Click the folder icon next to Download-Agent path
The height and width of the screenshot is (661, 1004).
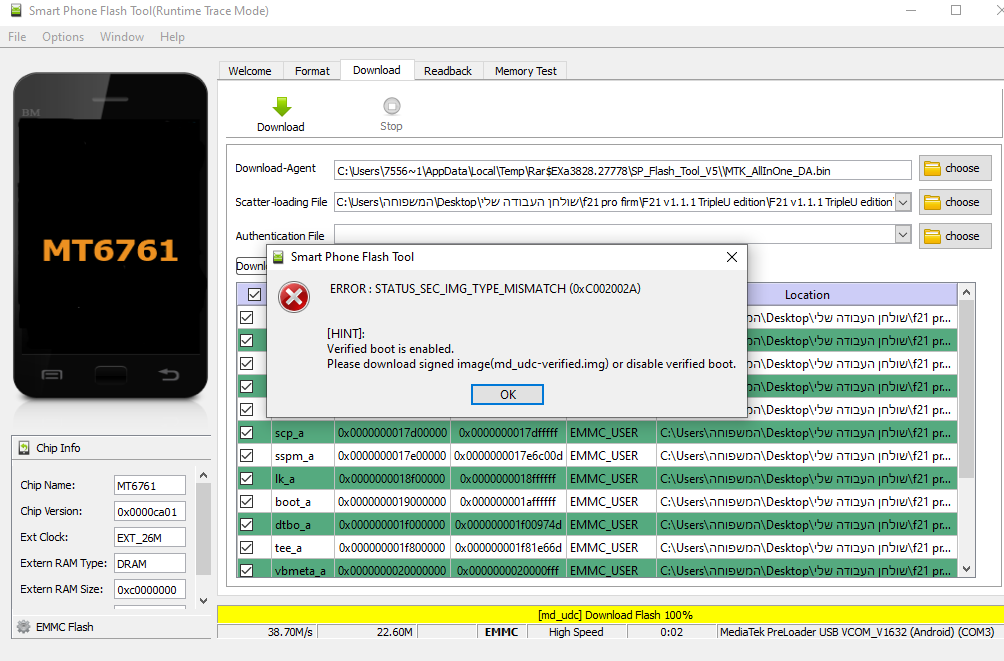(932, 168)
